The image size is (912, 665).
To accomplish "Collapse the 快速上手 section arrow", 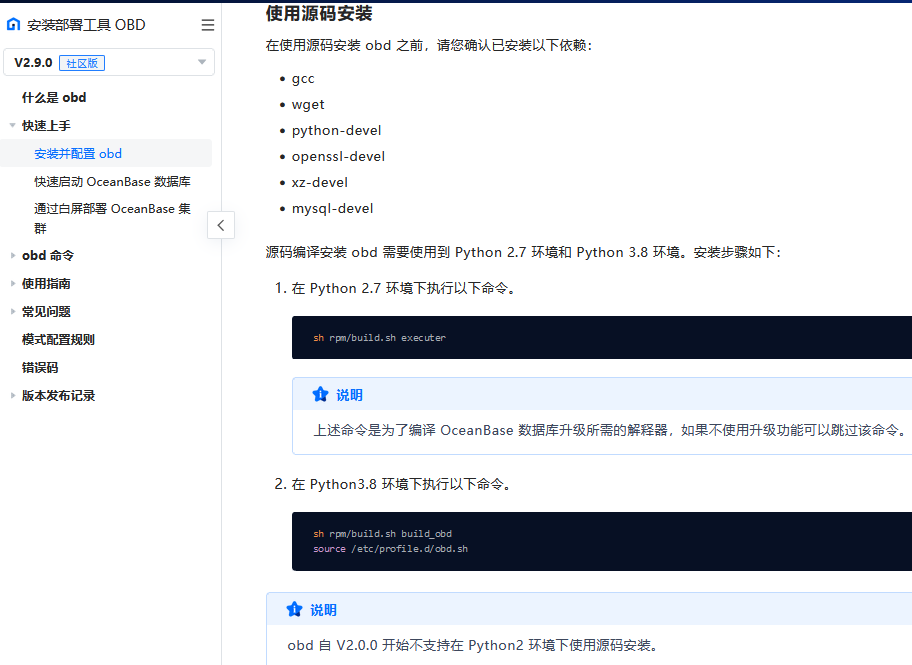I will pyautogui.click(x=12, y=126).
